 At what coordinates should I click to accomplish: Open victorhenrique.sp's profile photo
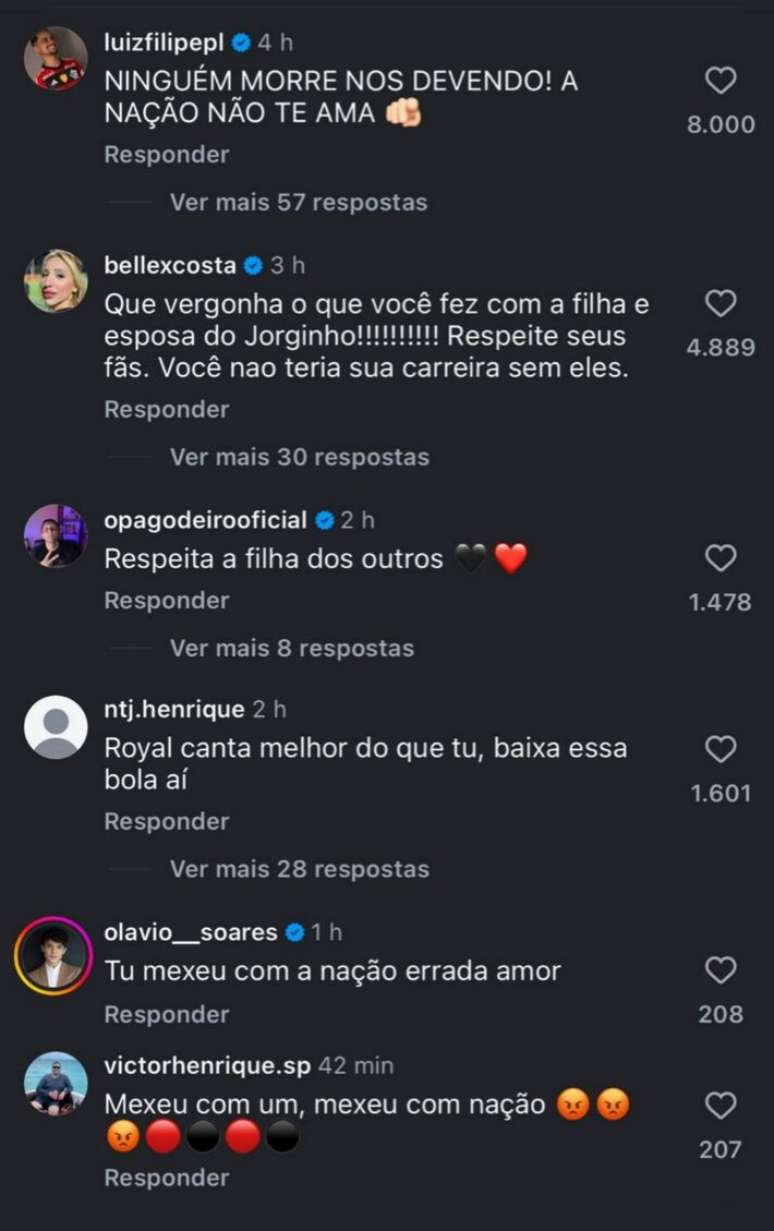tap(56, 1083)
